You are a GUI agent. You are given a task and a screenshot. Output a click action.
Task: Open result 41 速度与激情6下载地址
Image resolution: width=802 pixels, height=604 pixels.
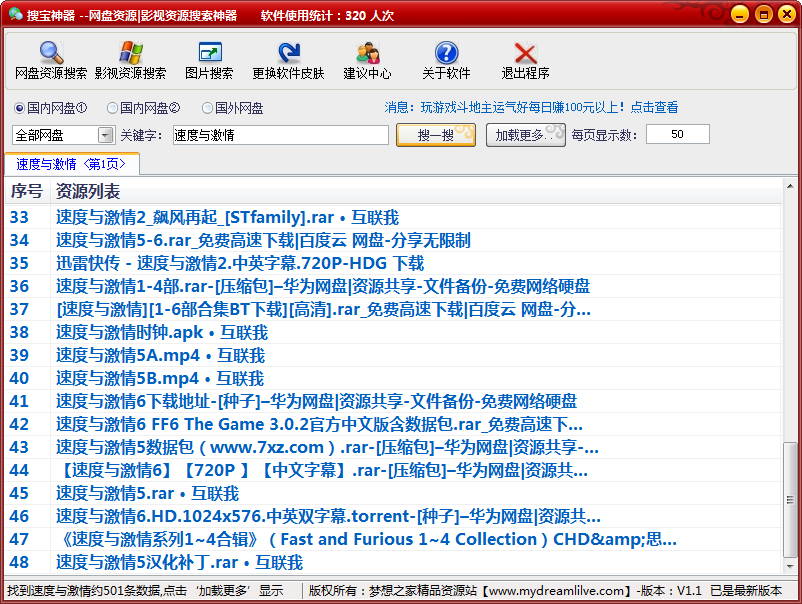(316, 401)
